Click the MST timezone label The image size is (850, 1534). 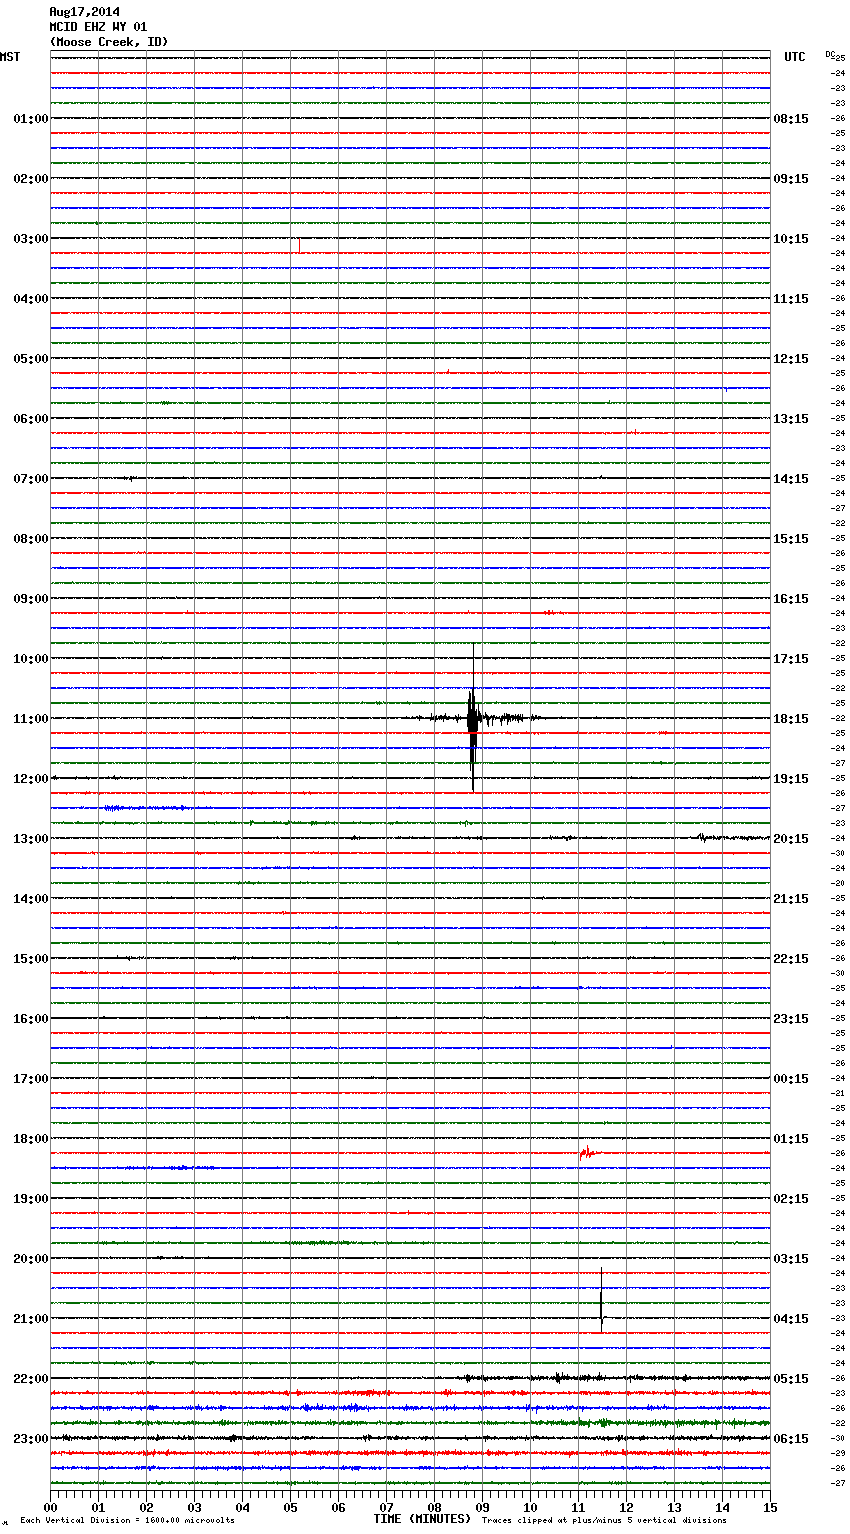[10, 57]
